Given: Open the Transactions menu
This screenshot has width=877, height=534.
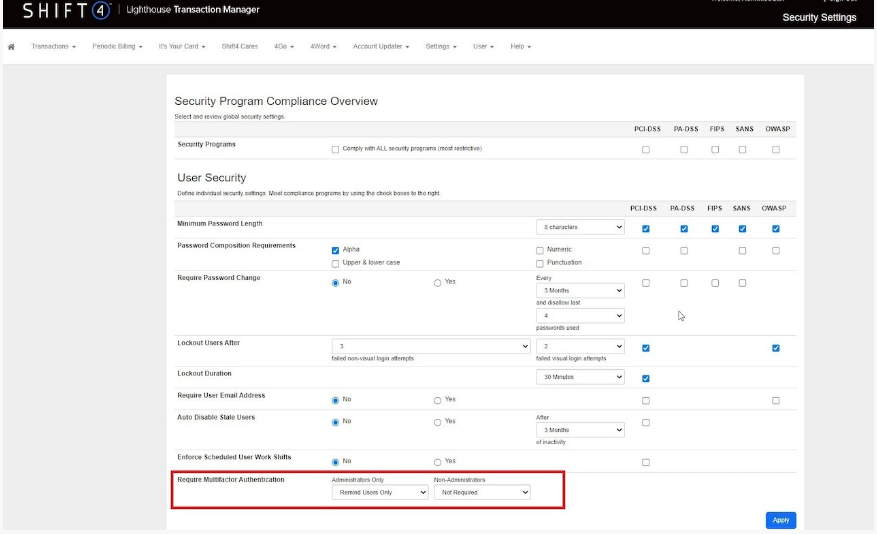Looking at the screenshot, I should 53,47.
